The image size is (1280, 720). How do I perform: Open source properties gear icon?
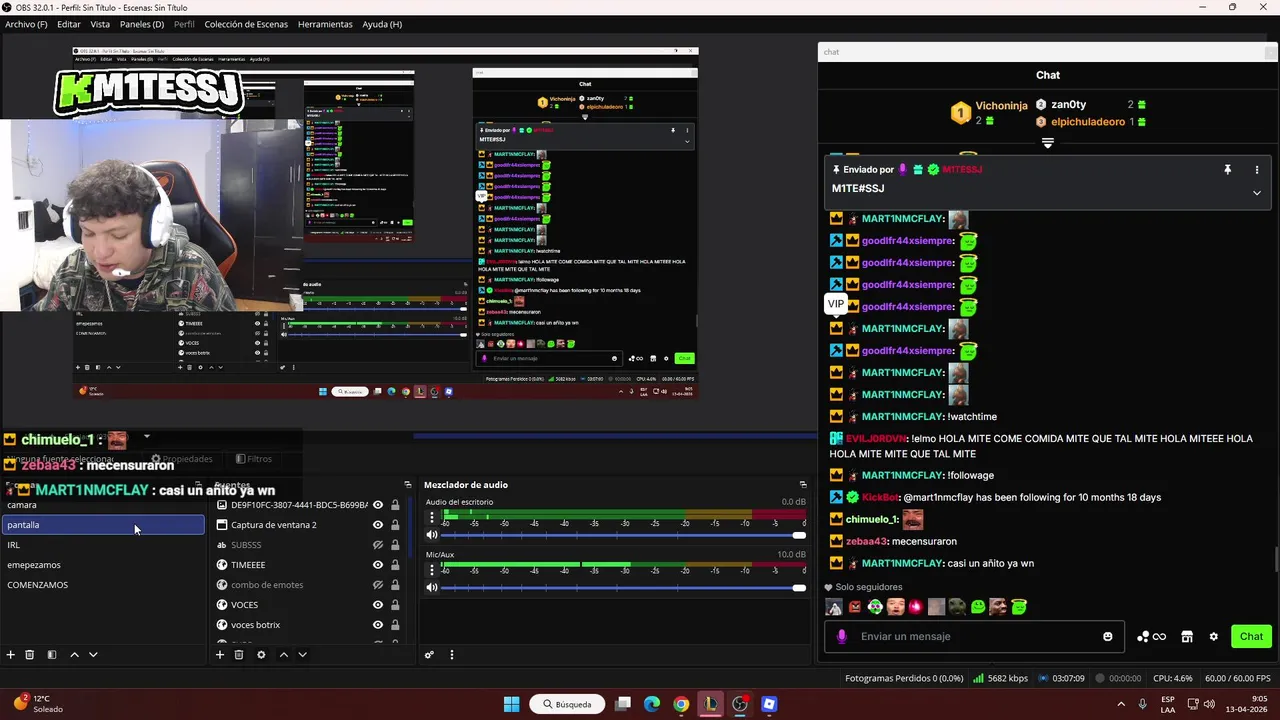pos(261,655)
